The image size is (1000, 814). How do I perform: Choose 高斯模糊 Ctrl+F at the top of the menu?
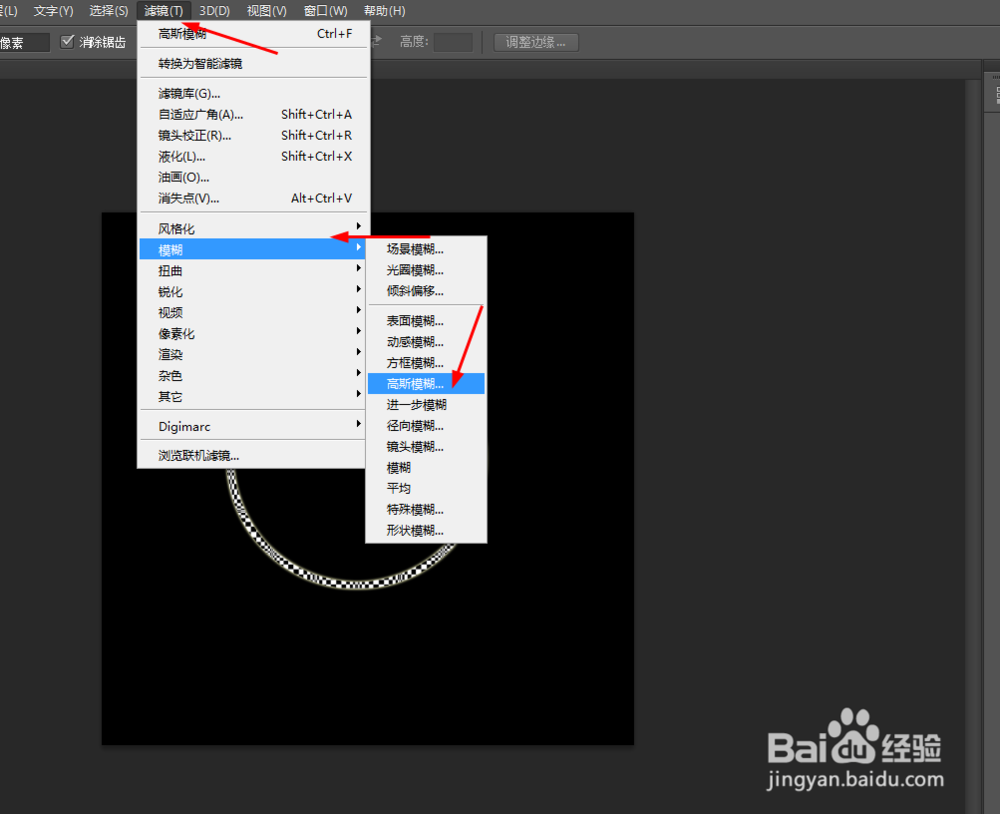(x=254, y=34)
